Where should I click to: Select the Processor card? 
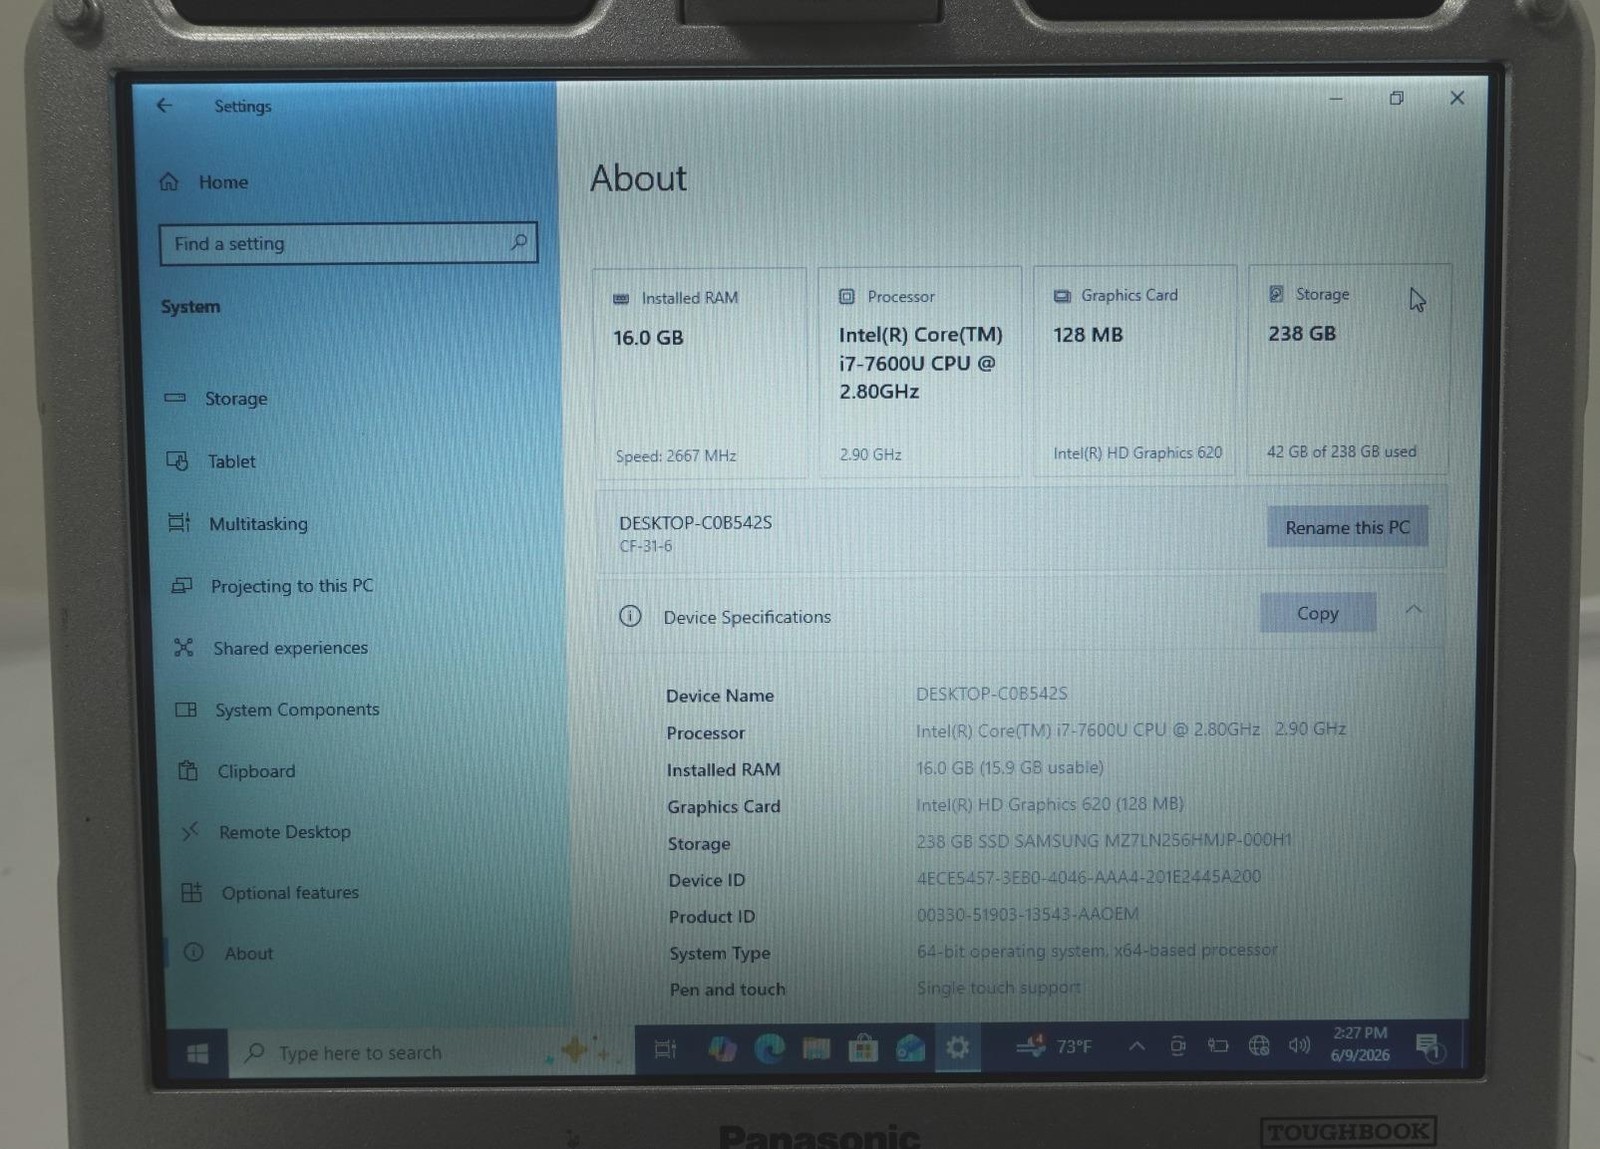click(919, 371)
